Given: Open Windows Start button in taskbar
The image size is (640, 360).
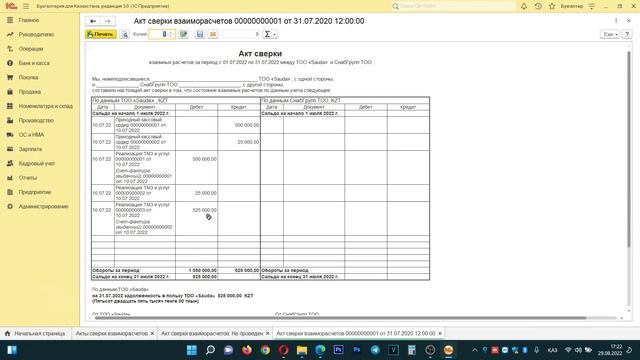Looking at the screenshot, I should tap(191, 350).
